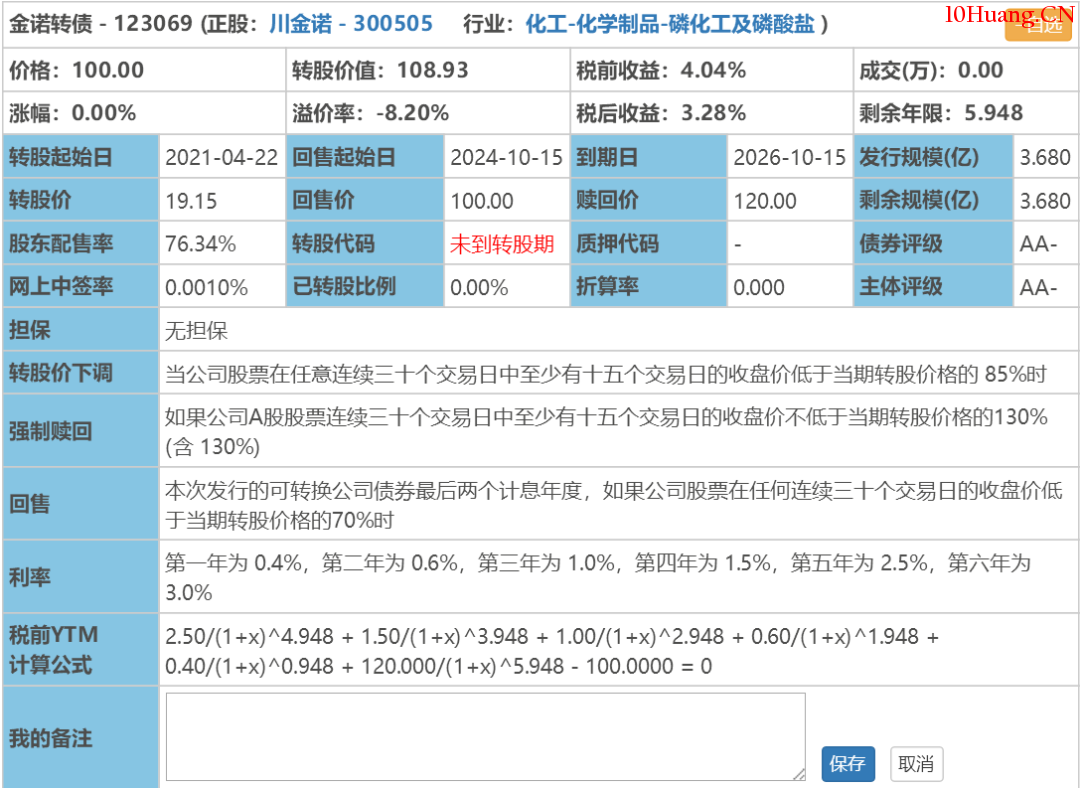Select the 成交(万): 0.00 cell
The width and height of the screenshot is (1080, 788).
tap(966, 70)
